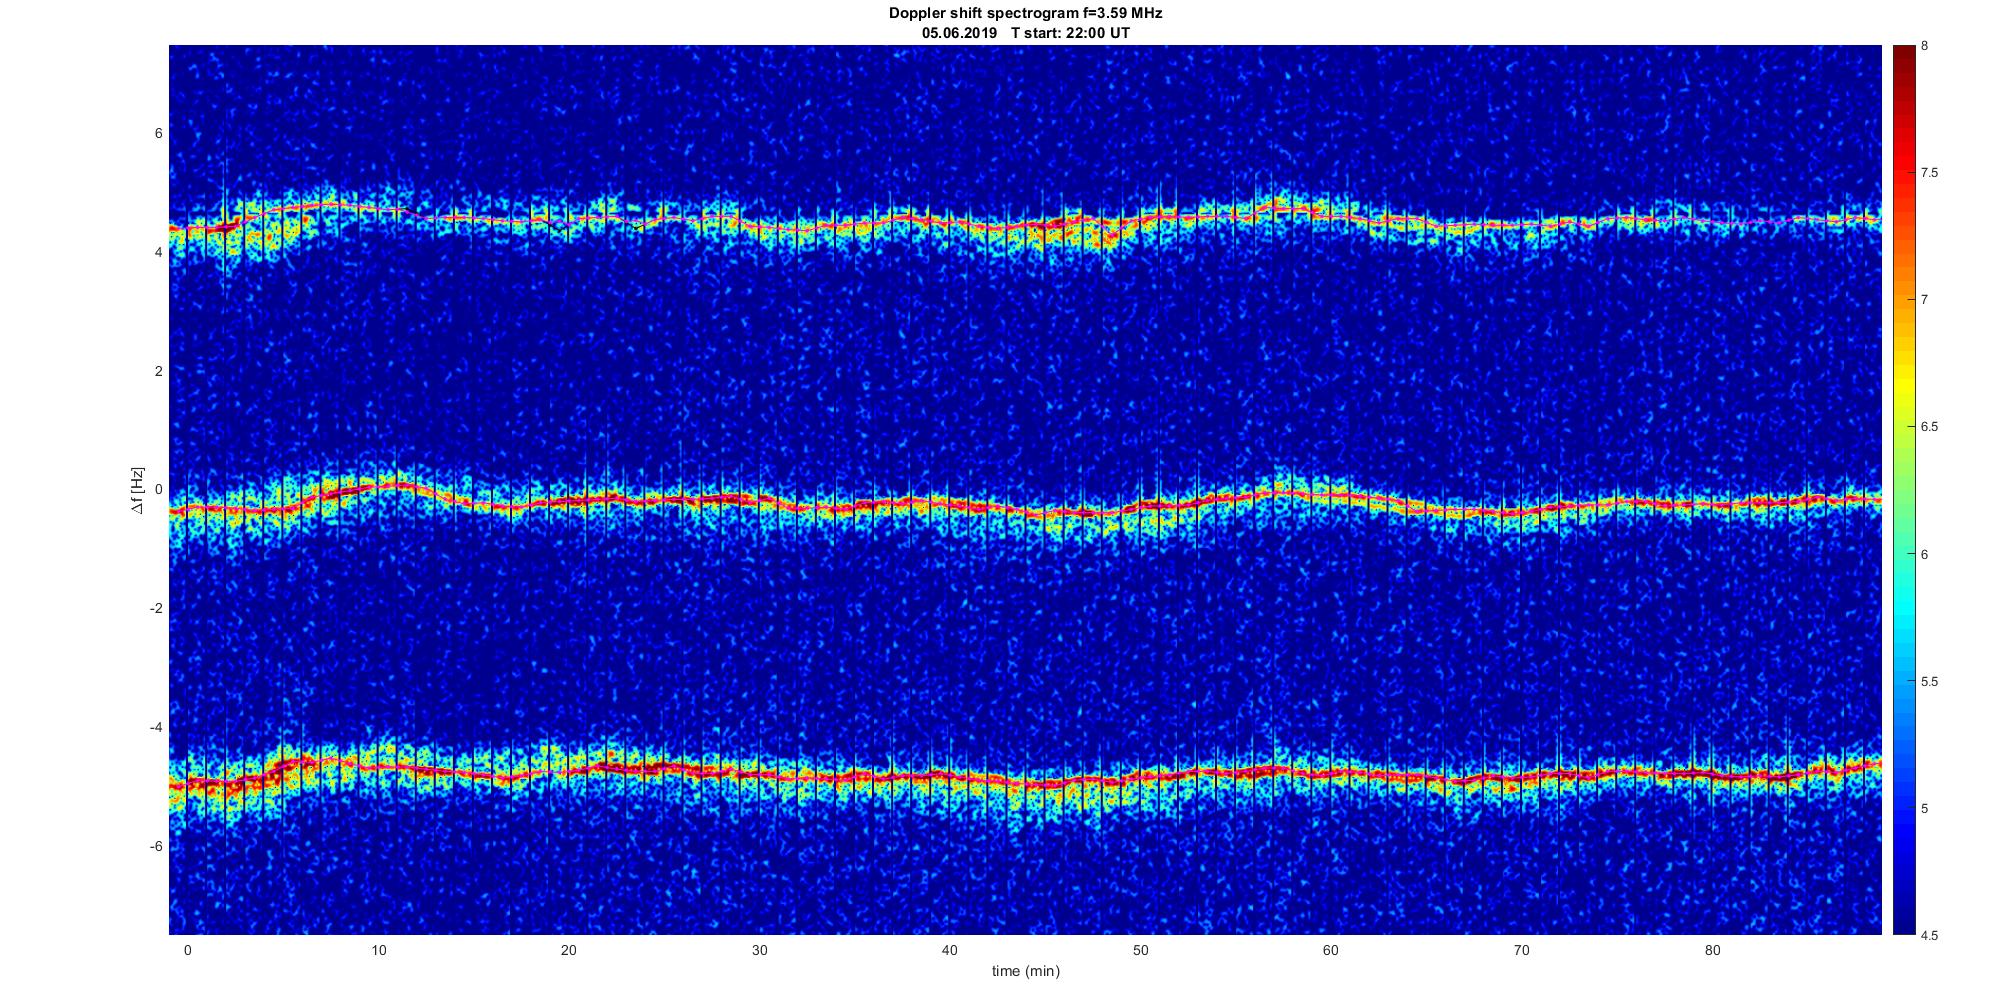
Task: Click the x-axis tick label '60'
Action: tap(1331, 950)
